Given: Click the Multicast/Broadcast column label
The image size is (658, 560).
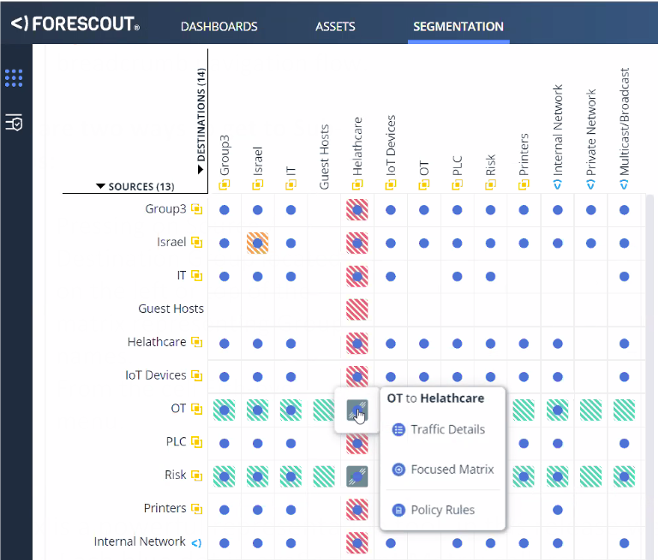Looking at the screenshot, I should 624,122.
